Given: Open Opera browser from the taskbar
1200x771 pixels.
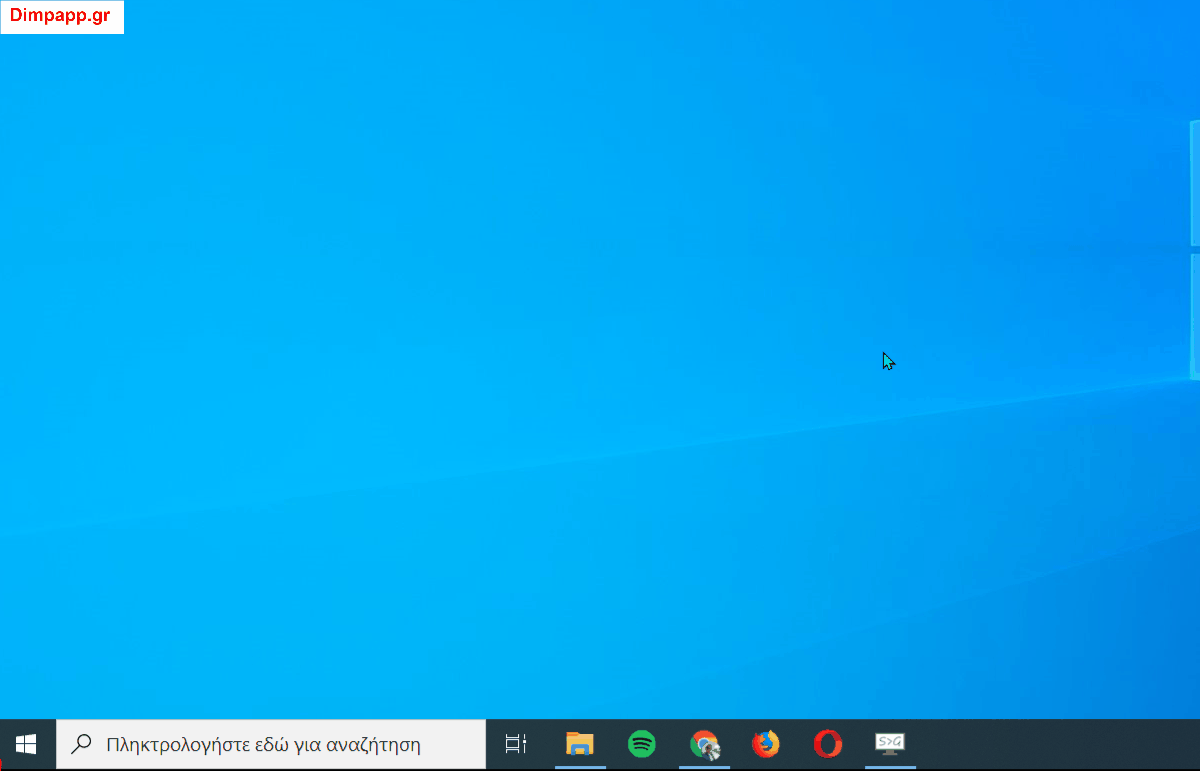Looking at the screenshot, I should click(828, 744).
